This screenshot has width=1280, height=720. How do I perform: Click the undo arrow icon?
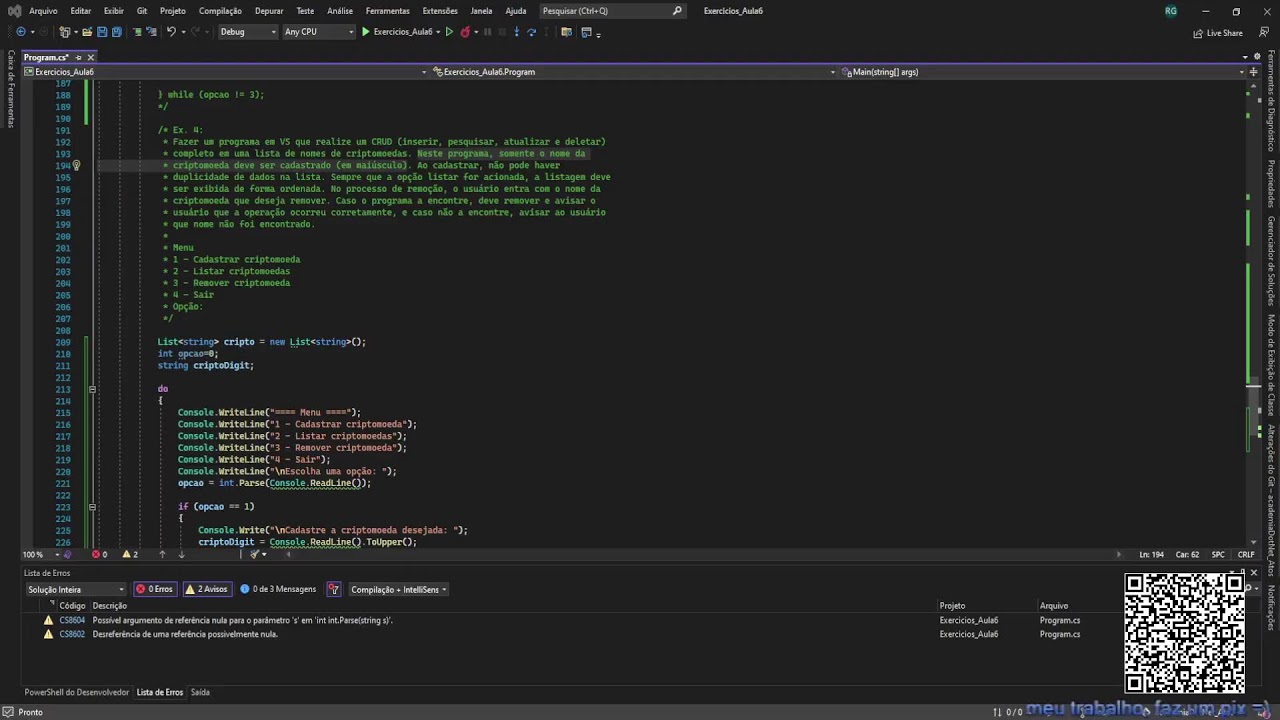click(x=171, y=32)
